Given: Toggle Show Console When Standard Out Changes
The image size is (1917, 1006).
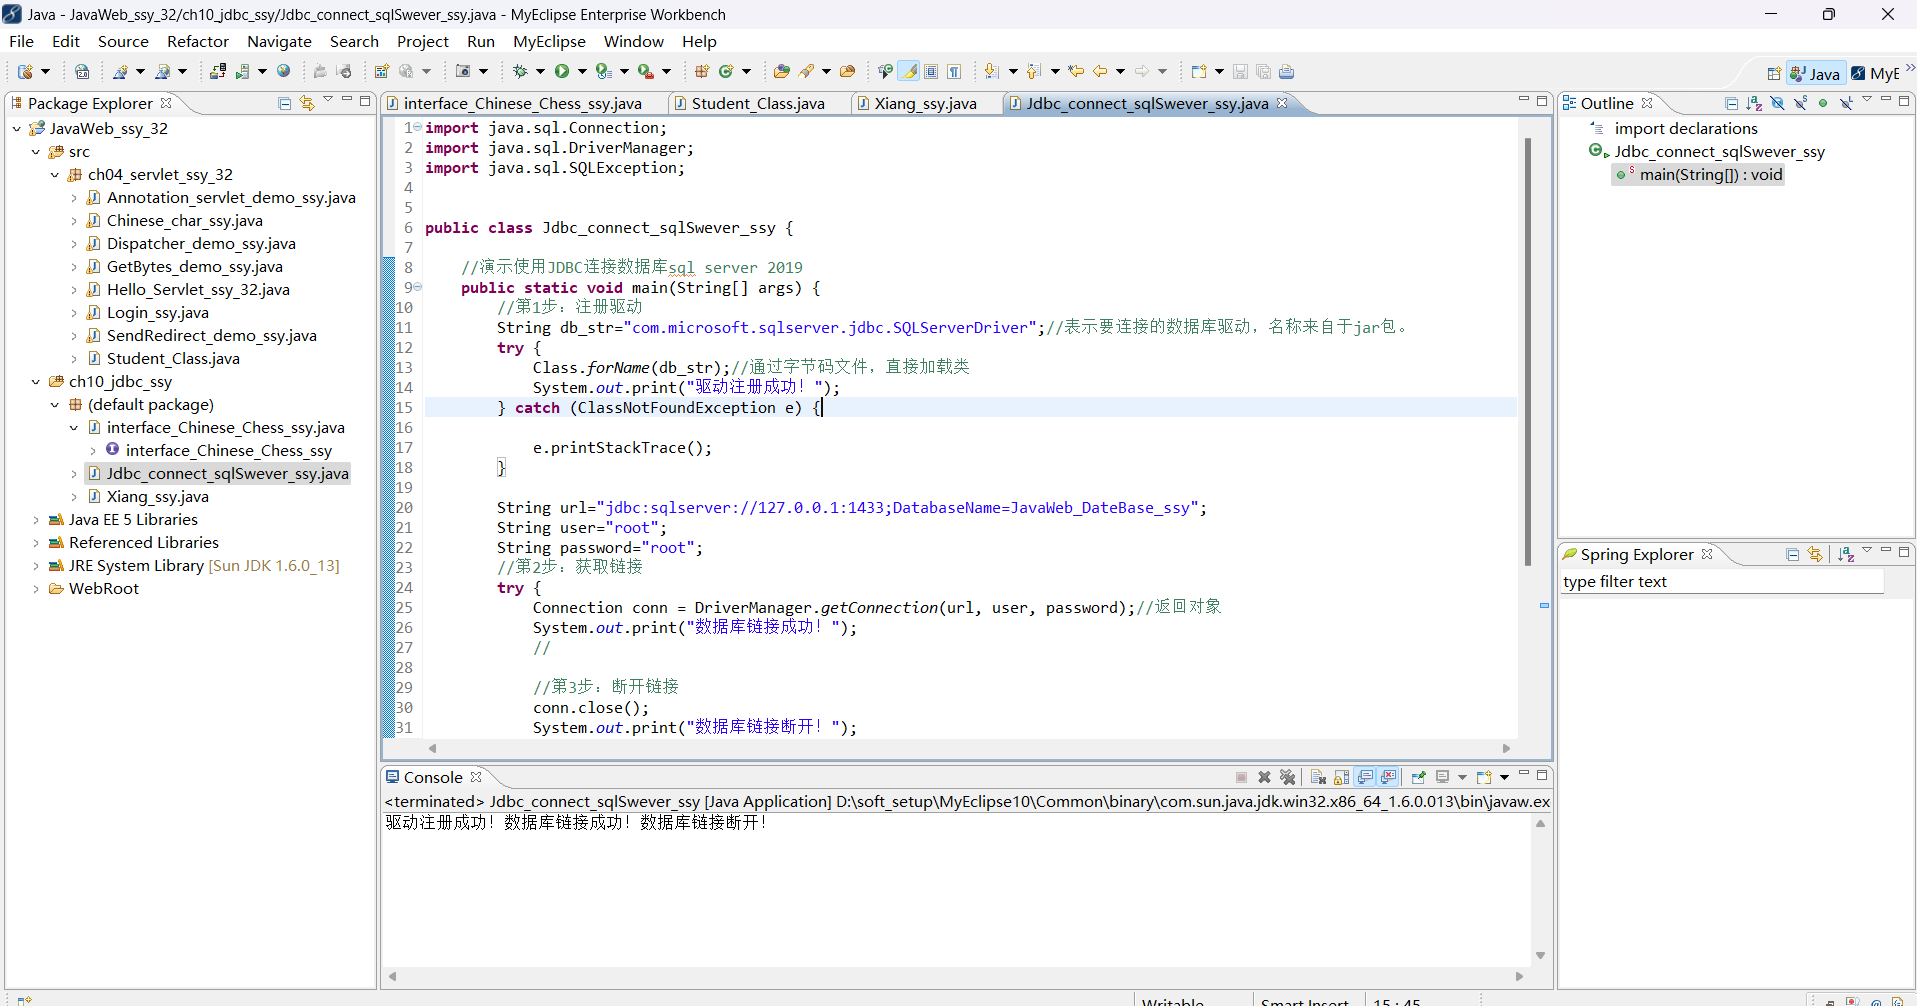Looking at the screenshot, I should 1366,777.
